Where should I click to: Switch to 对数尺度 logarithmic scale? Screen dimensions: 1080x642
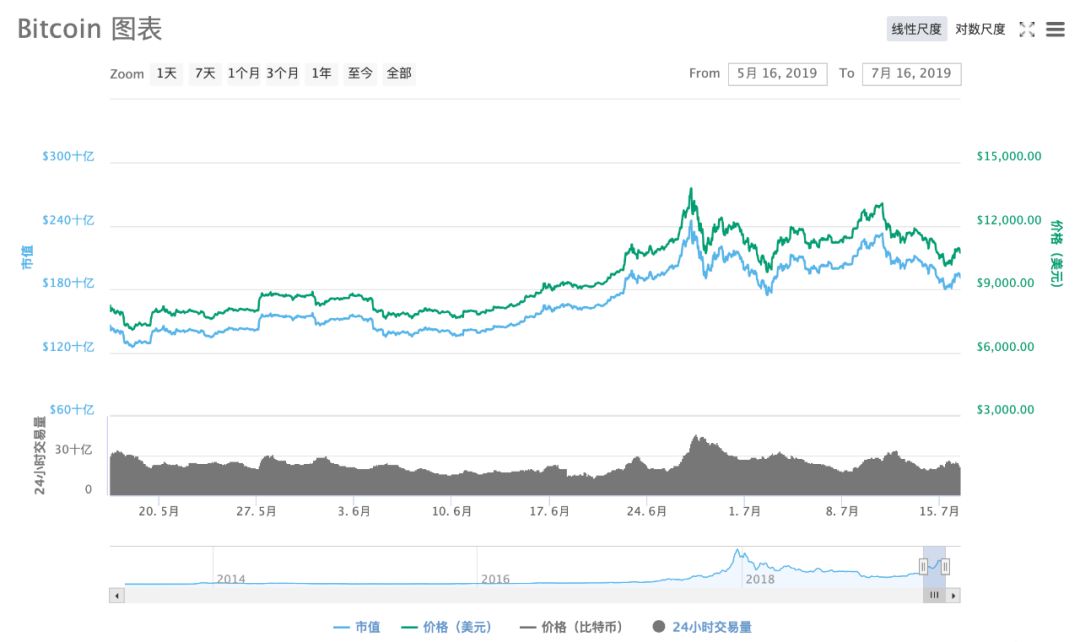(980, 29)
